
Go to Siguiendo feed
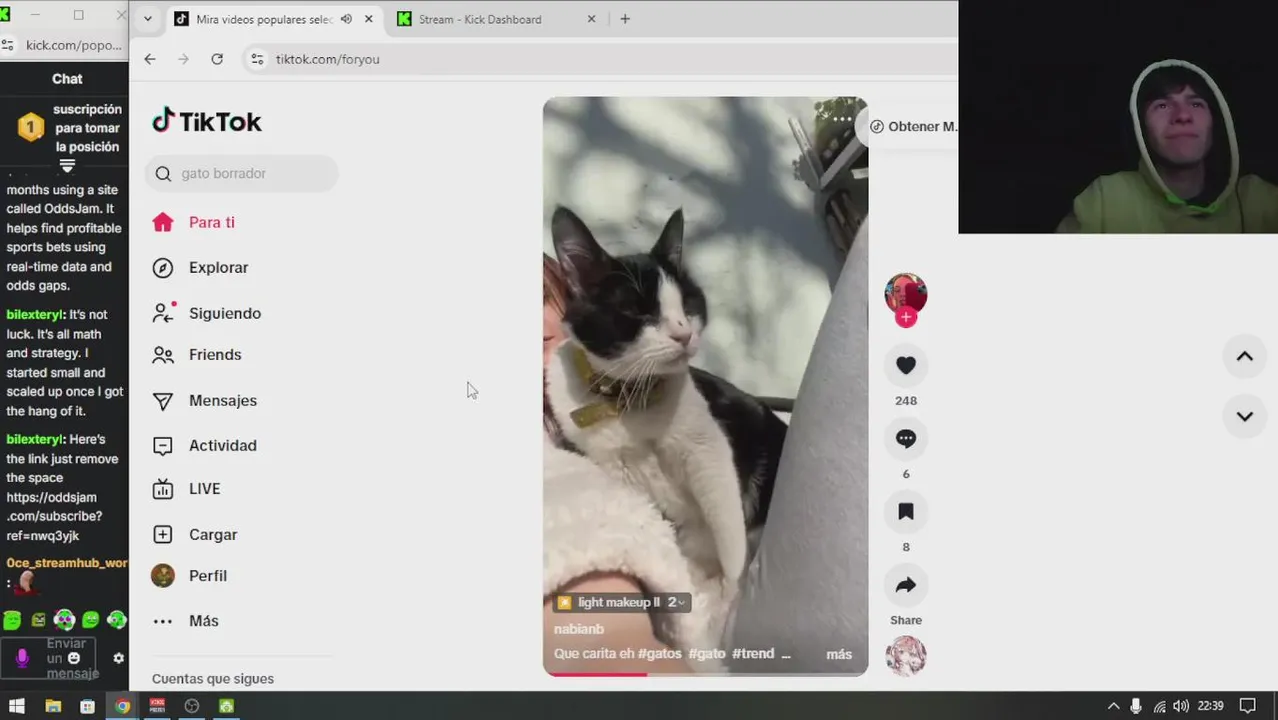(x=206, y=313)
